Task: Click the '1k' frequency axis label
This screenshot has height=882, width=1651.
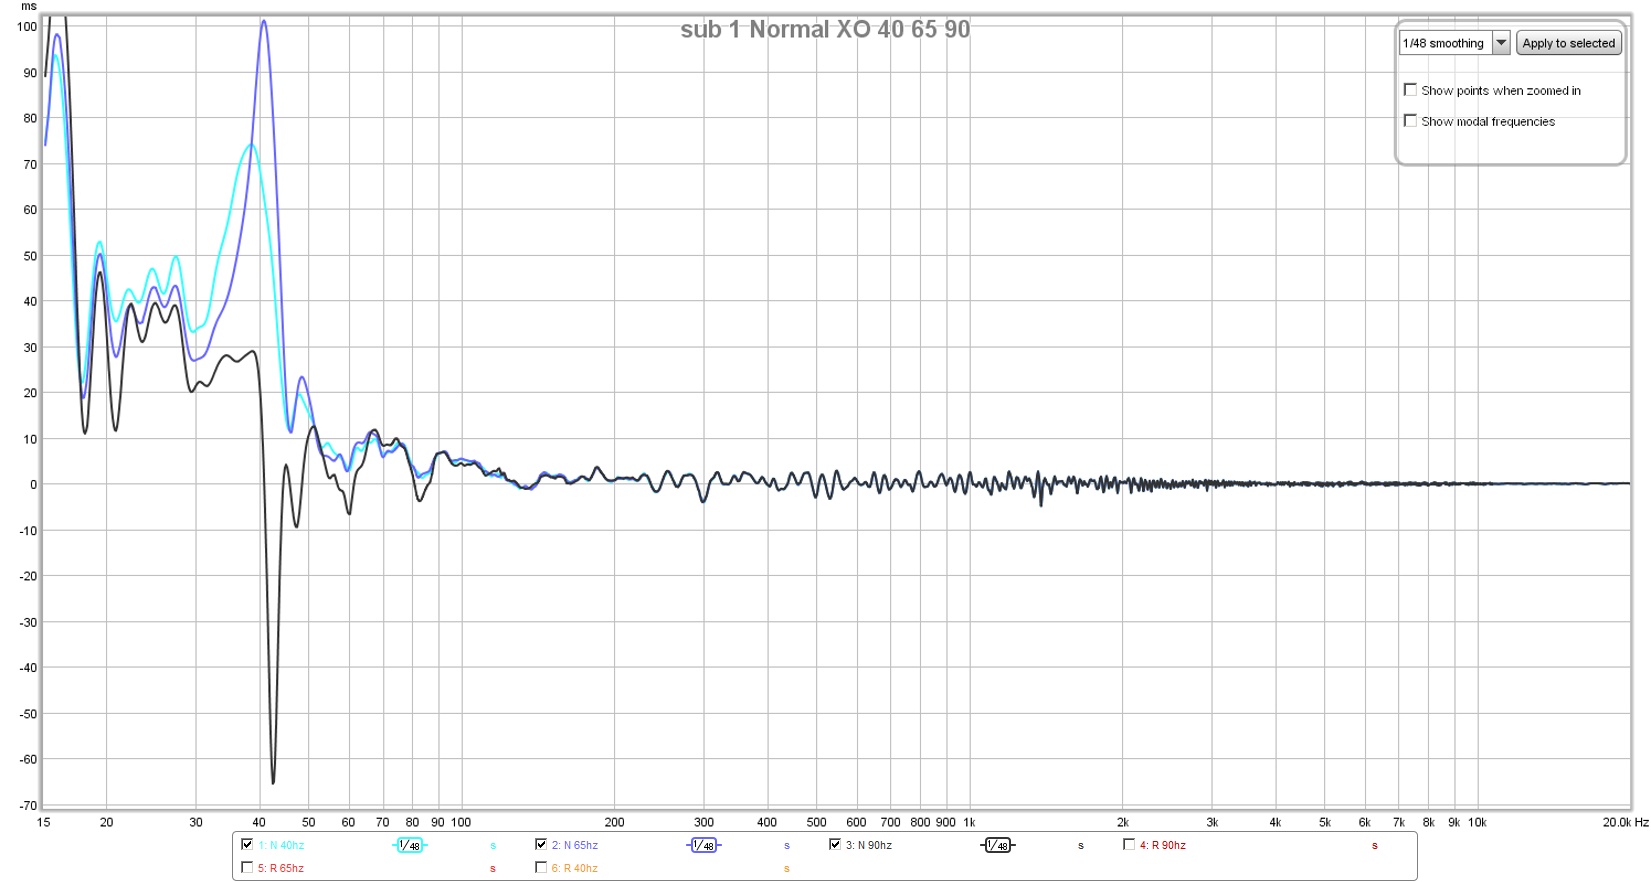Action: coord(969,823)
